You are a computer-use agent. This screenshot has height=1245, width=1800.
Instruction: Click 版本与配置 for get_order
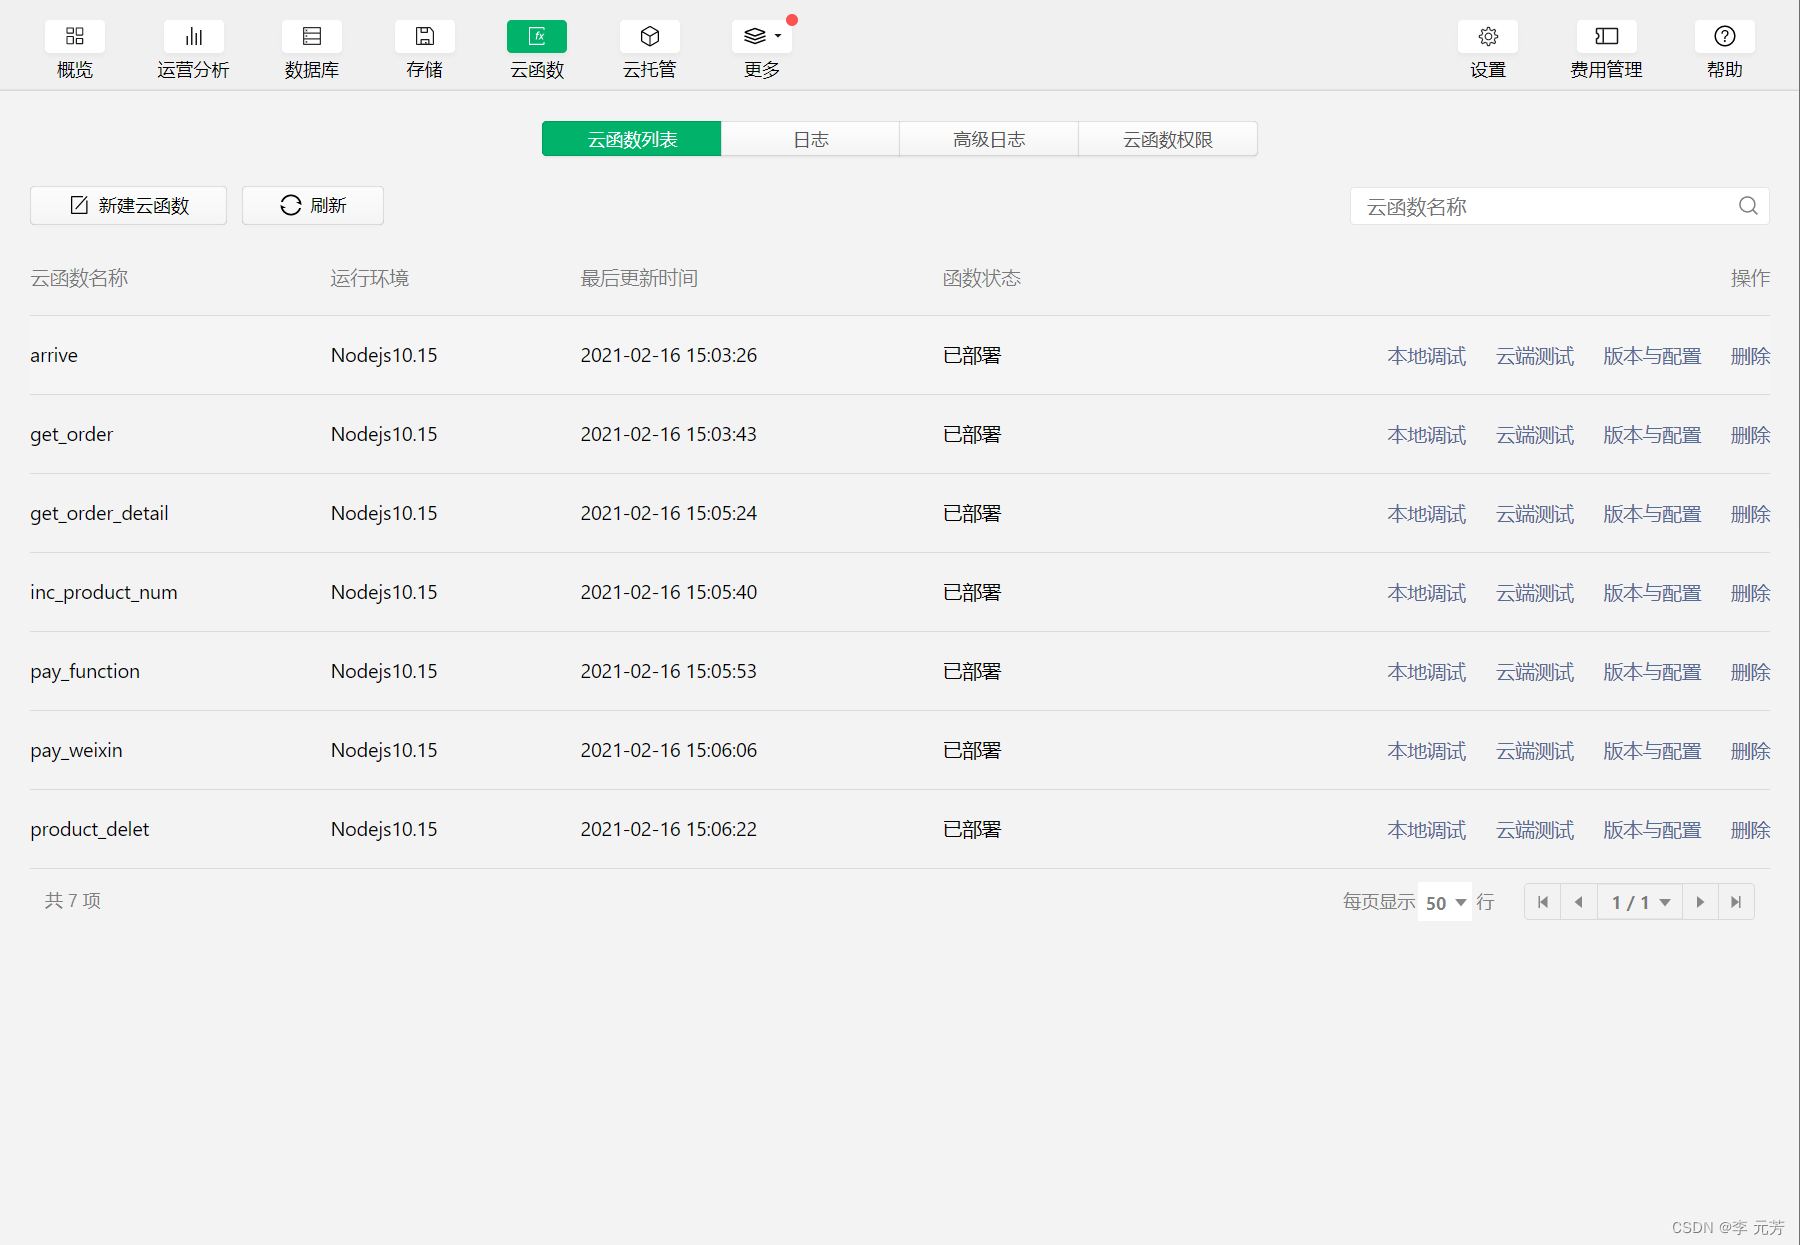coord(1652,435)
